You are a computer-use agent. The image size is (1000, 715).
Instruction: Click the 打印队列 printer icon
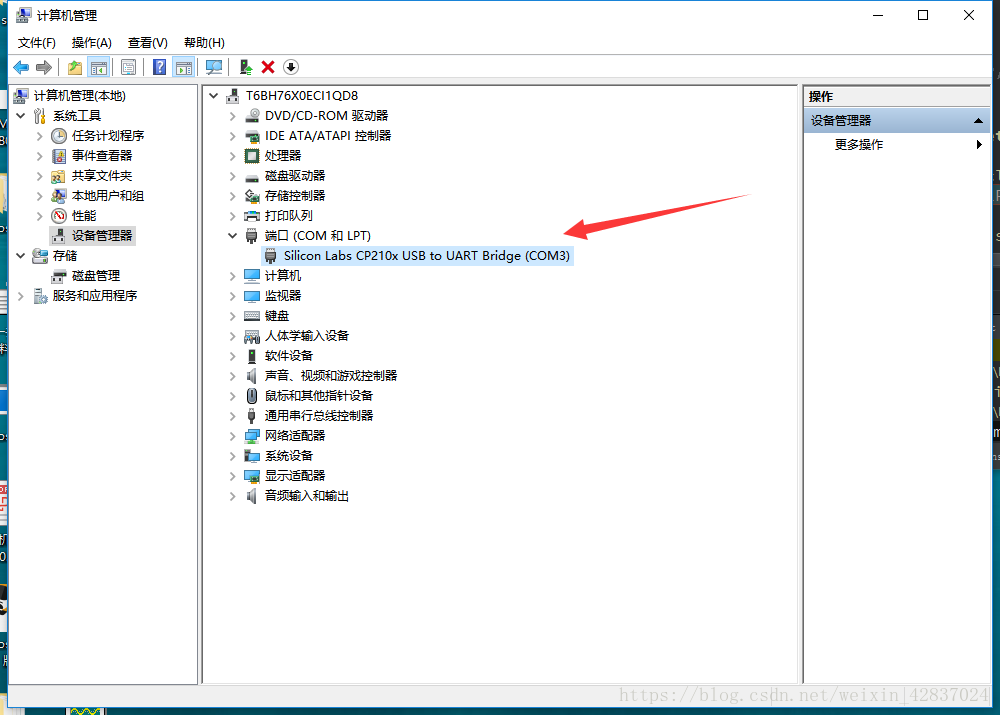(x=253, y=216)
